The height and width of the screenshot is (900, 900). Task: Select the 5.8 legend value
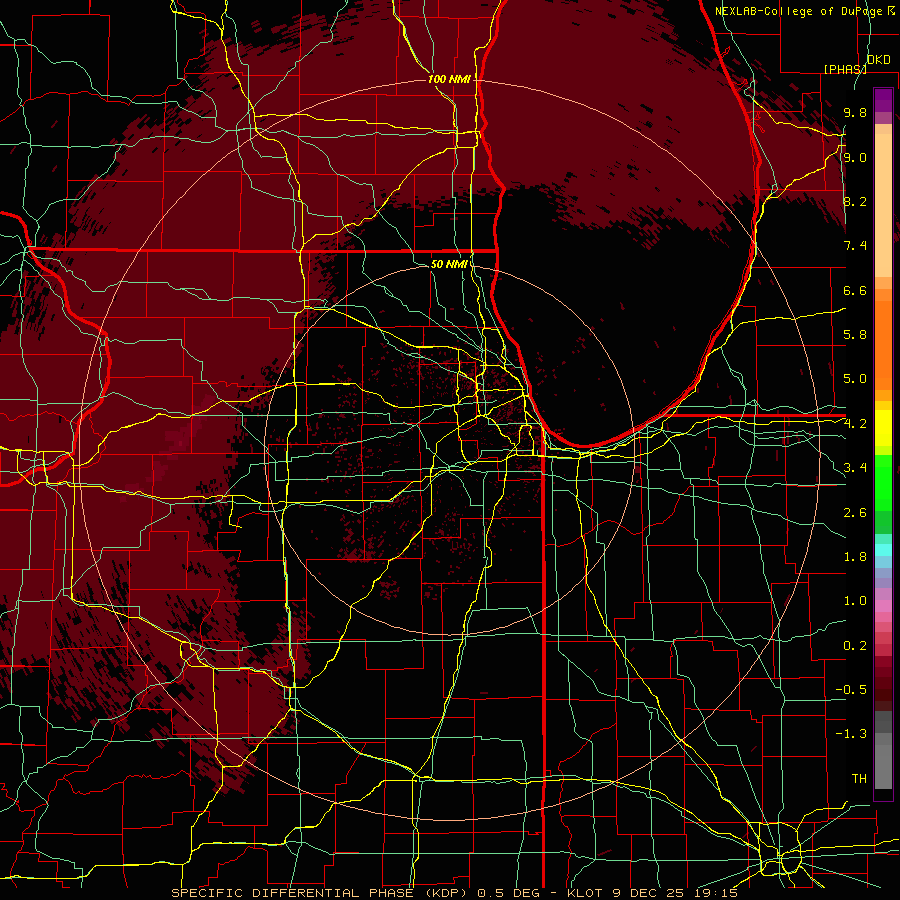(855, 335)
